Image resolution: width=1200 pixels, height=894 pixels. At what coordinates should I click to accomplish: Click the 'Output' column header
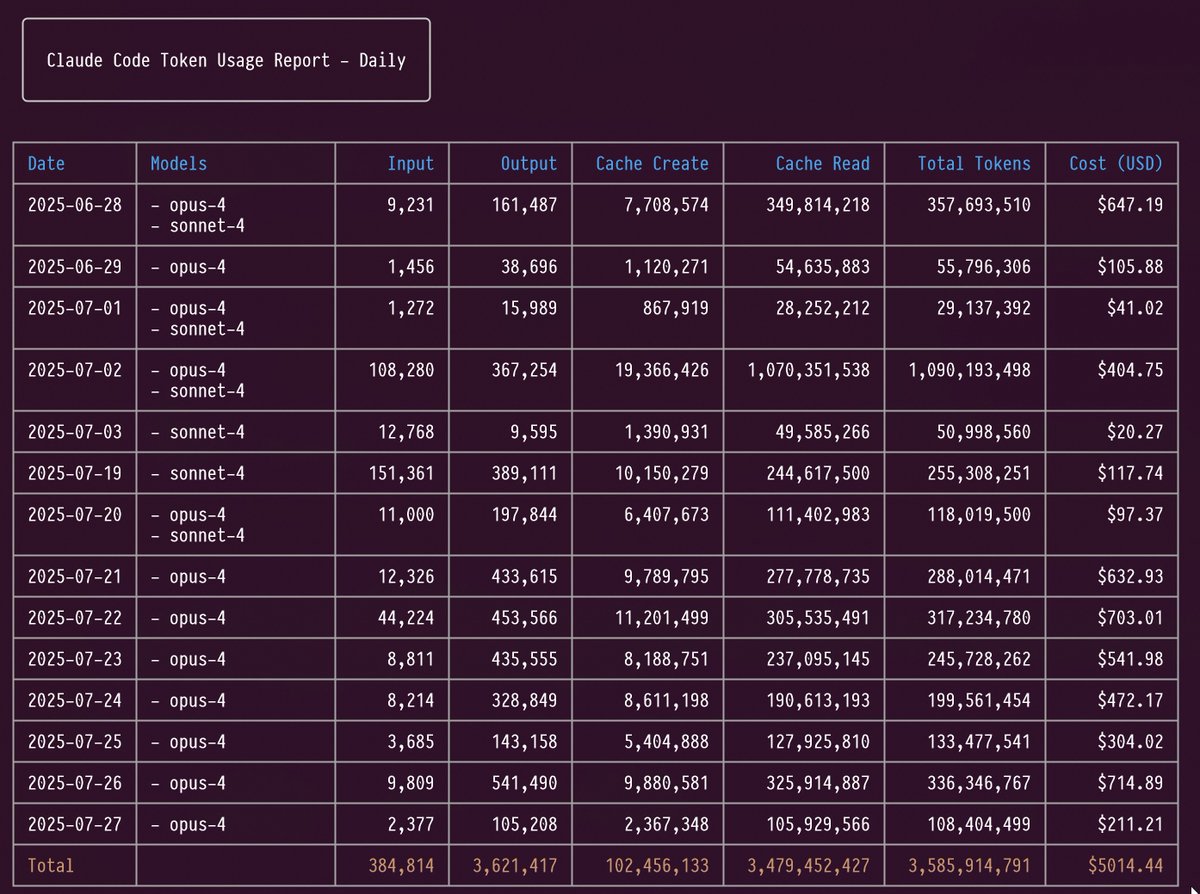click(529, 164)
